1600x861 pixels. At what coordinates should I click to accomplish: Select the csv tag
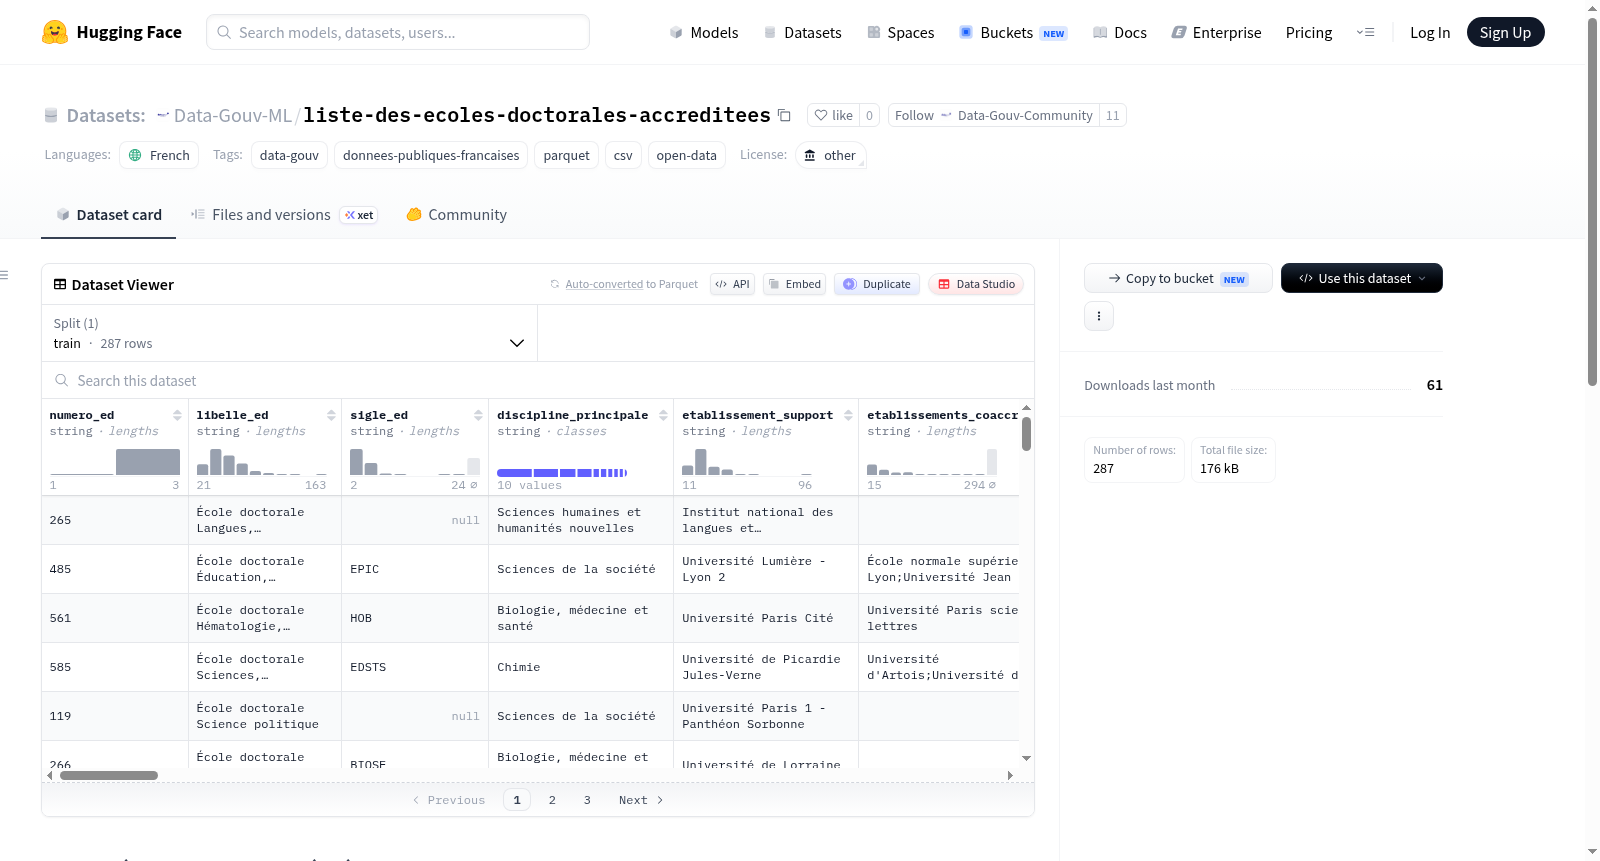(x=623, y=155)
